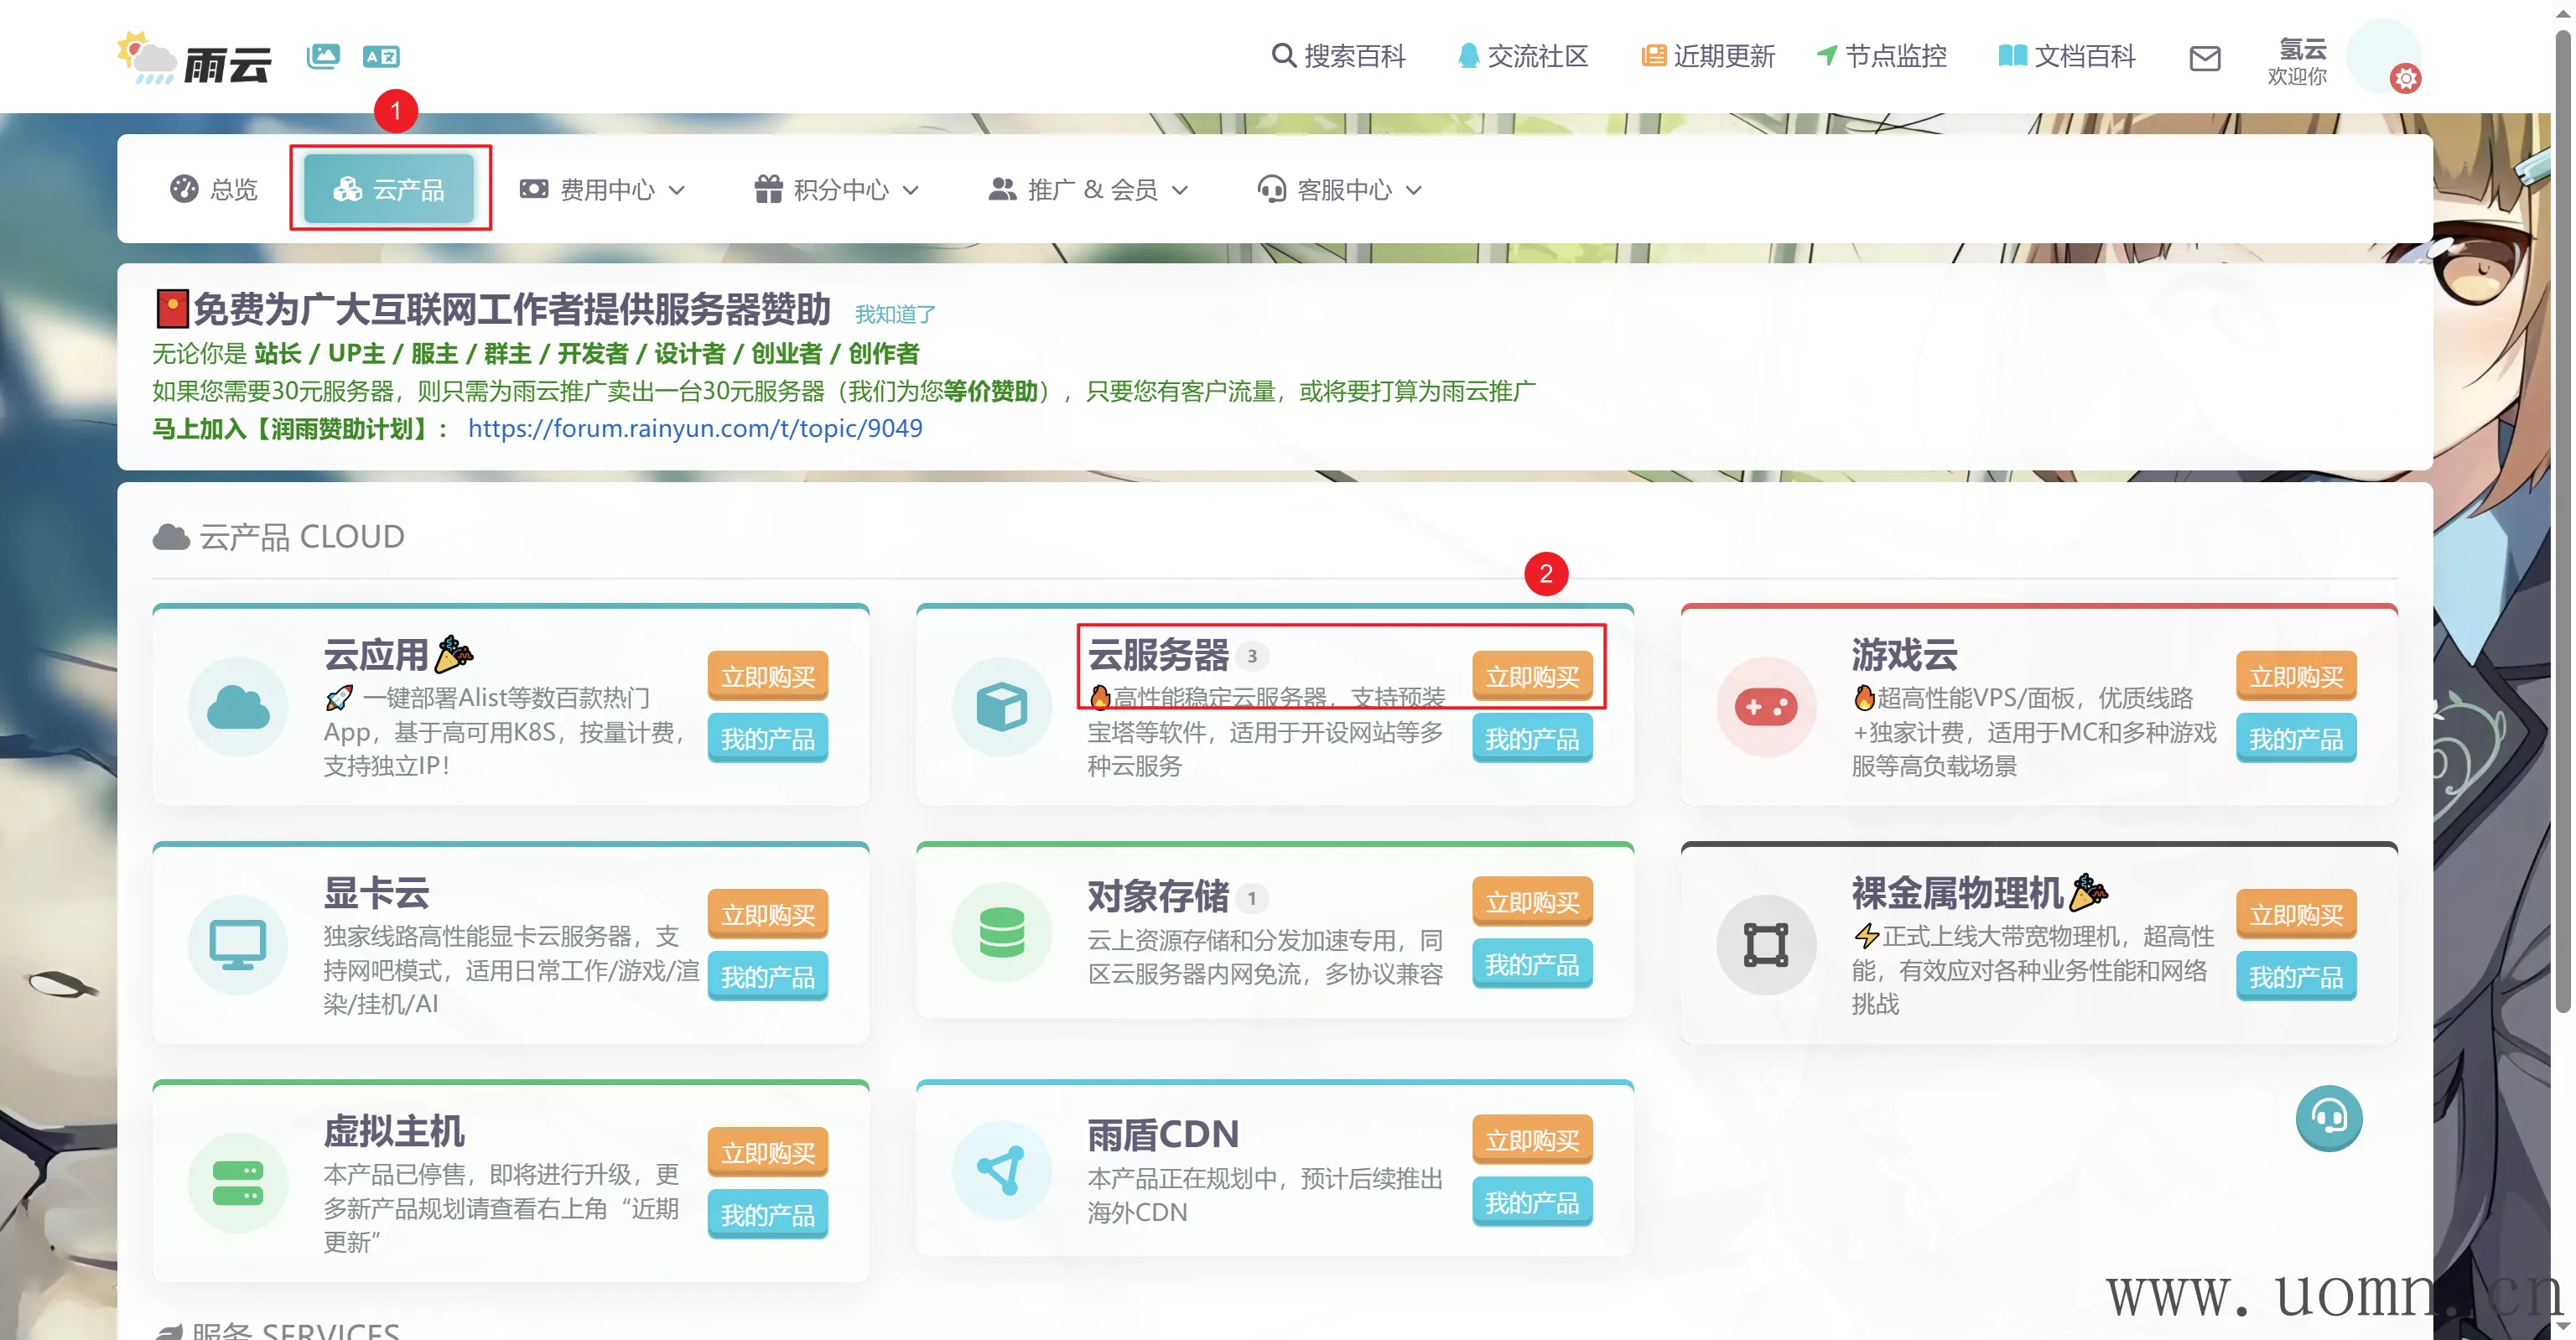
Task: Click 立即购买 for 云服务器
Action: (x=1531, y=677)
